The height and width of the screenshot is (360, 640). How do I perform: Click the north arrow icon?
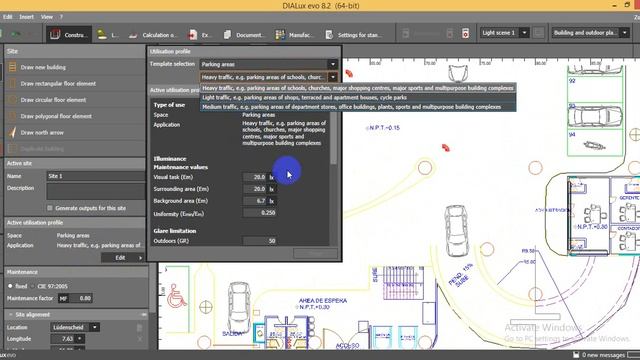[12, 133]
